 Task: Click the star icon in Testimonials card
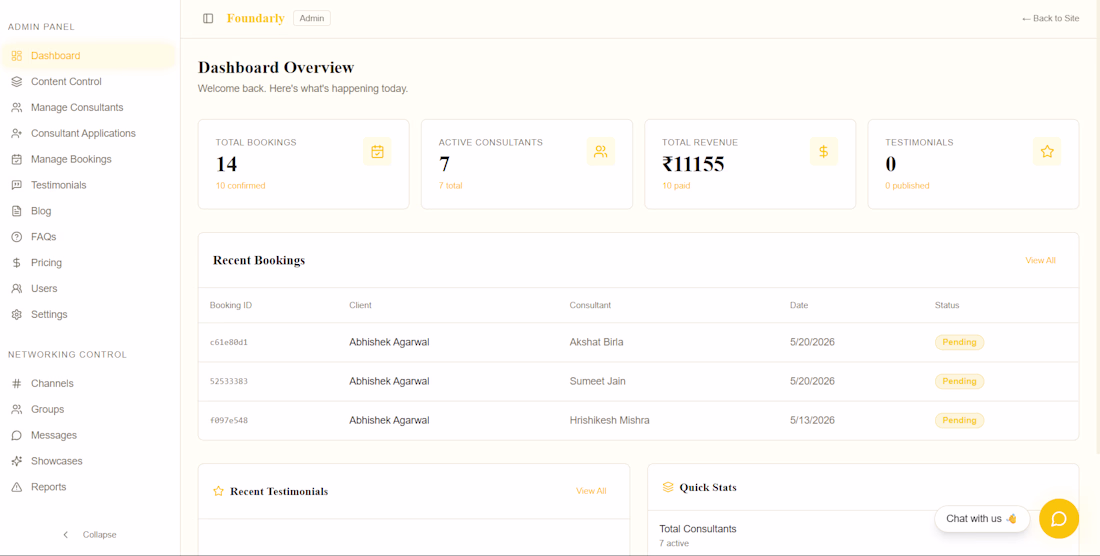(1047, 151)
